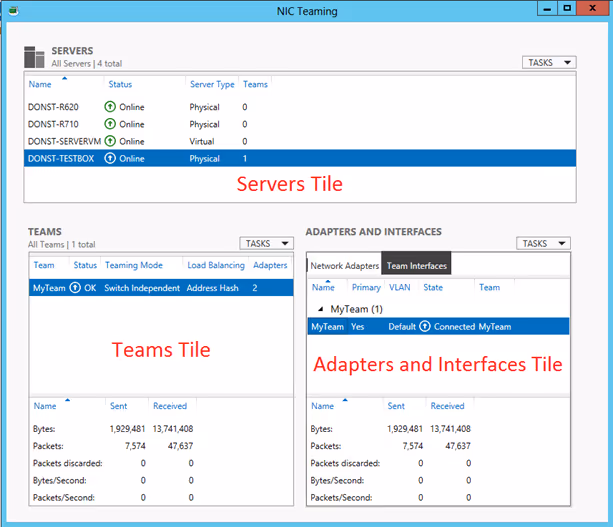Click Switch Independent teaming mode cell
The height and width of the screenshot is (527, 613).
pos(142,288)
